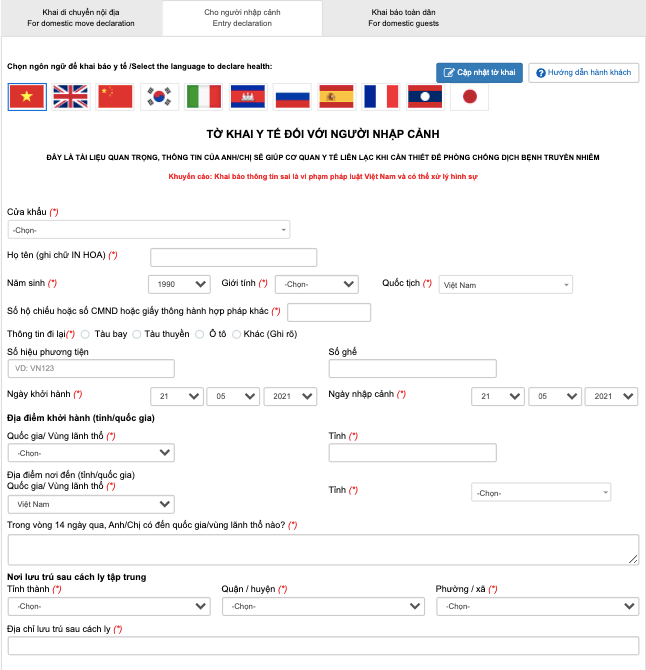This screenshot has height=670, width=646.
Task: Switch language using the Italian flag
Action: pyautogui.click(x=204, y=97)
